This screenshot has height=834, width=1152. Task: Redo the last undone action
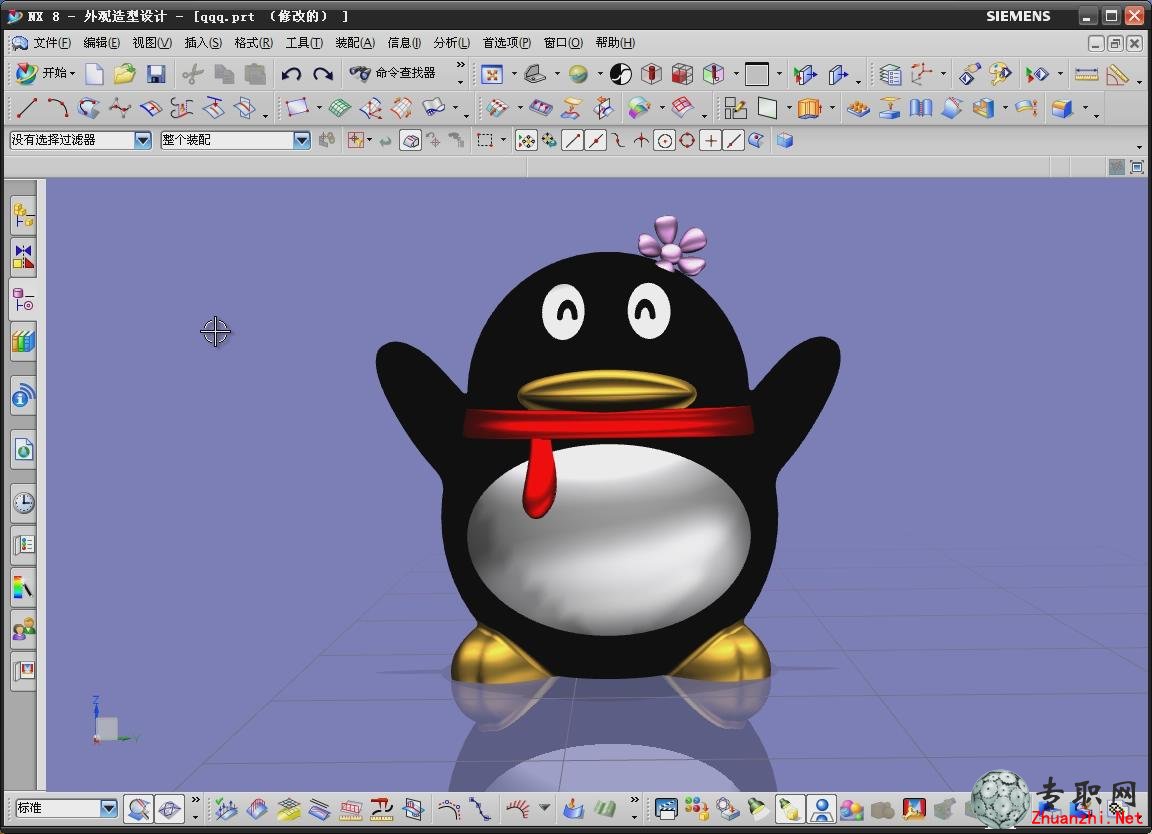click(323, 73)
